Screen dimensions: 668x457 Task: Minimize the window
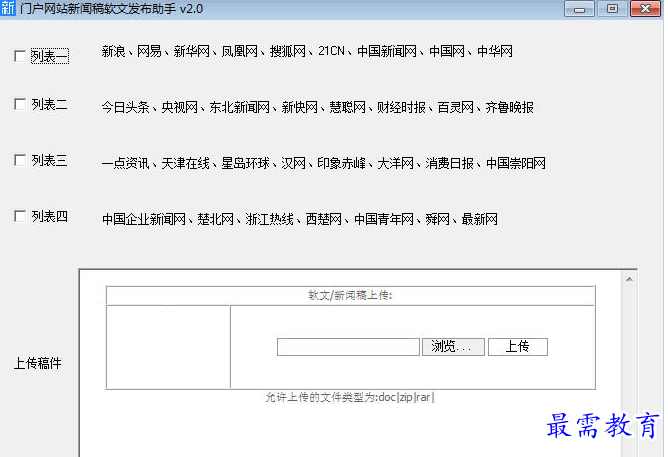pyautogui.click(x=579, y=9)
